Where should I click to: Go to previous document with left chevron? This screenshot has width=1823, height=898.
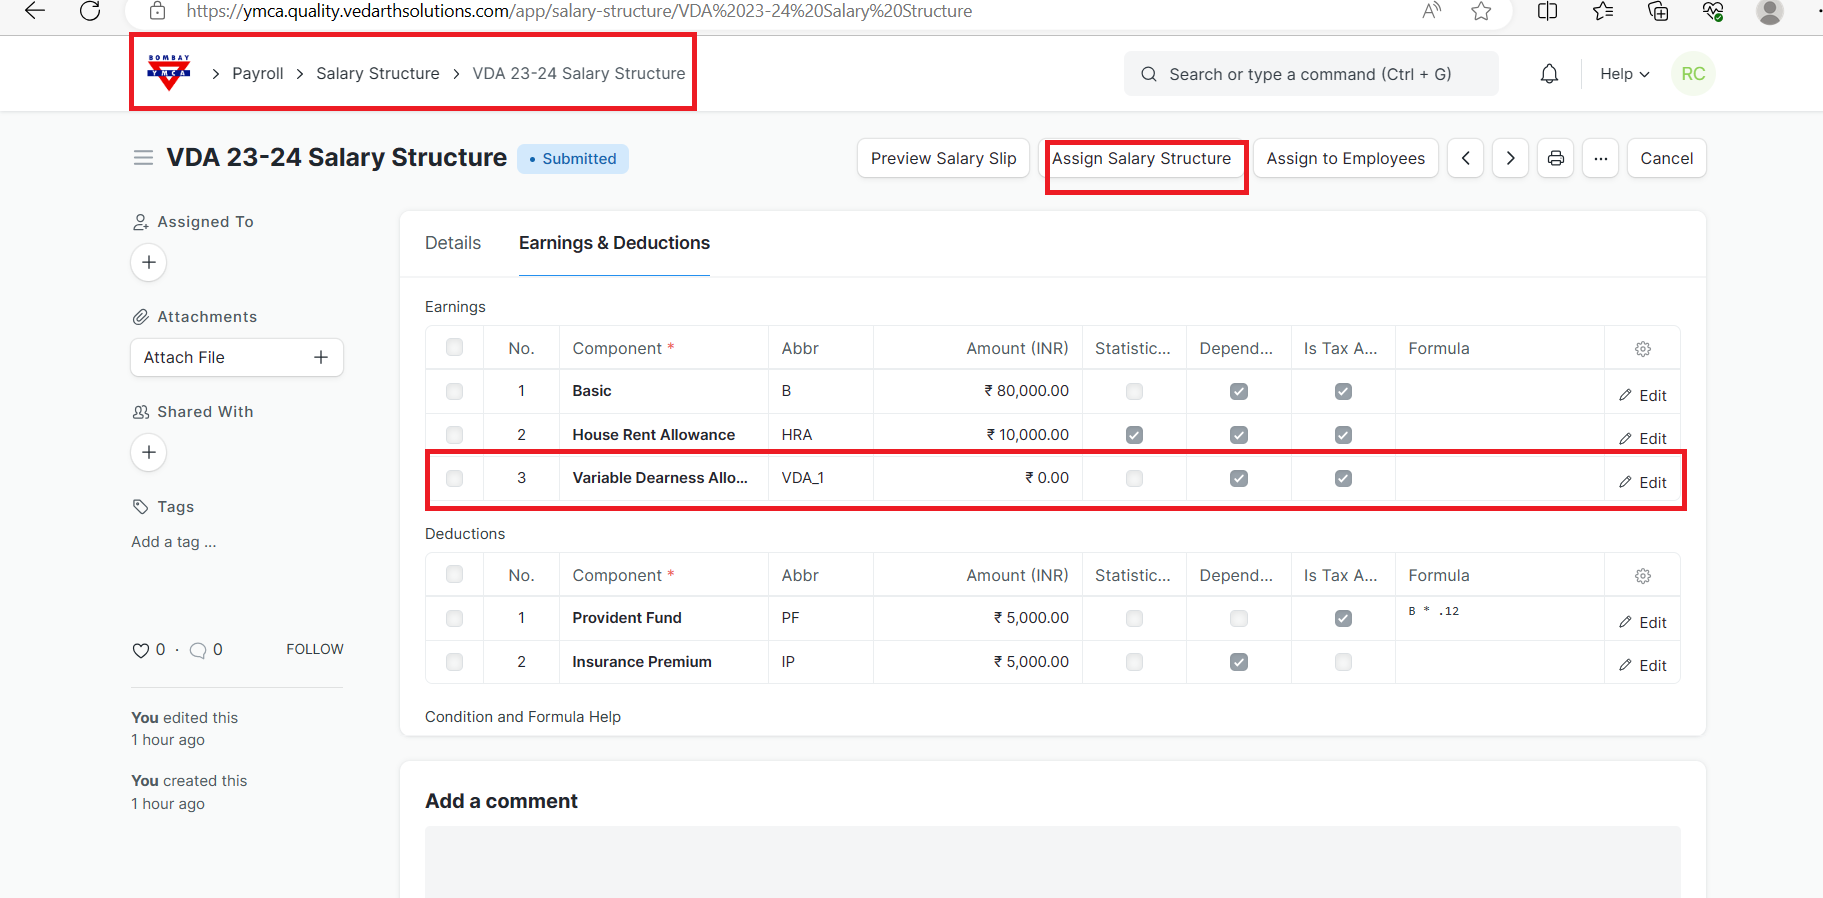pyautogui.click(x=1465, y=158)
